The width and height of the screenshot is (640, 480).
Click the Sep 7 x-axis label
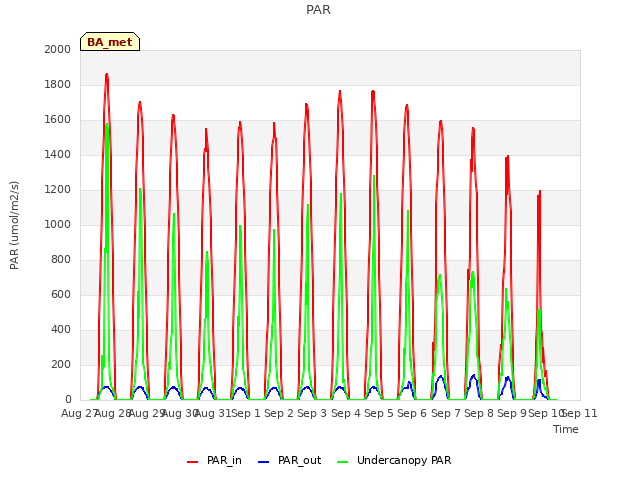point(446,413)
